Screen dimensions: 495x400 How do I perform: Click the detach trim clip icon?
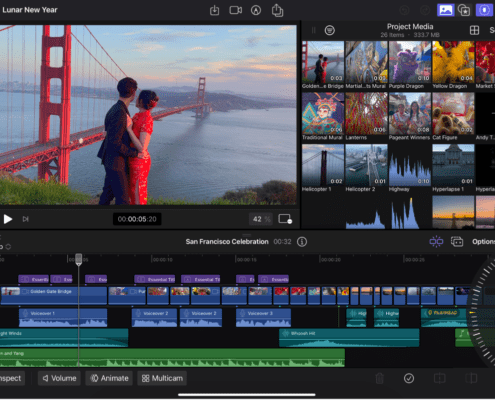471,378
